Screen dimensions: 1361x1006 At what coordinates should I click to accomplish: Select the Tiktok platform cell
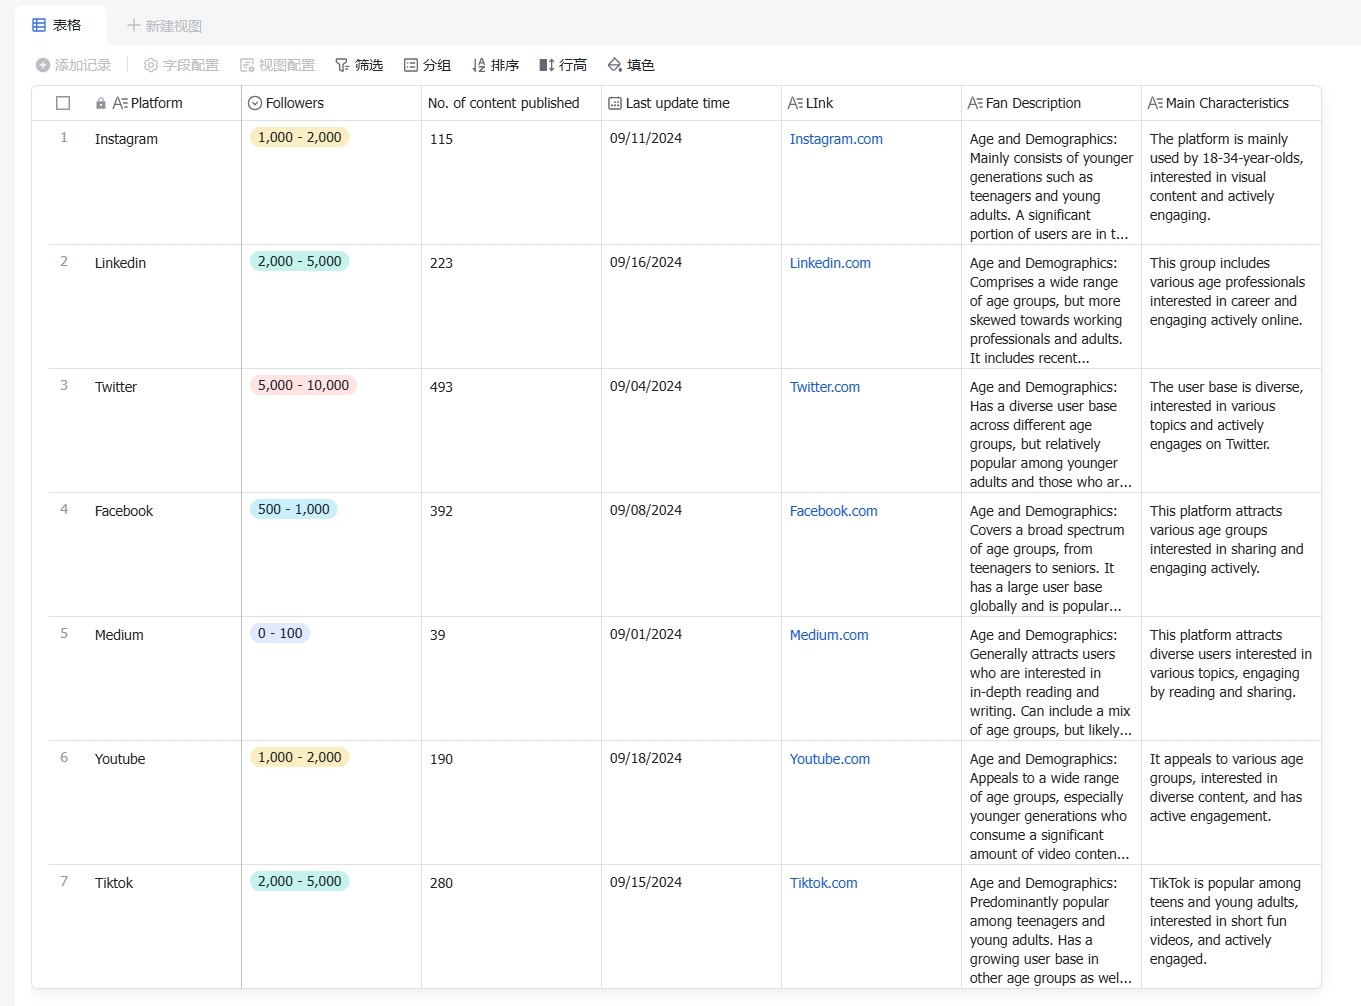coord(164,926)
